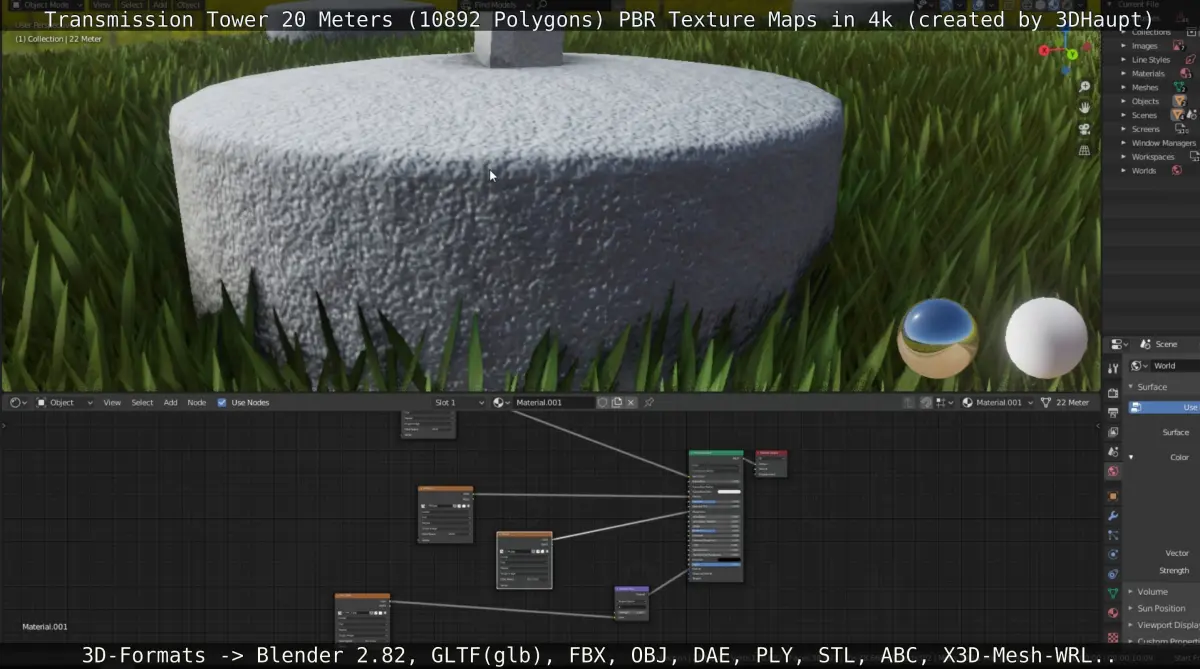Open the Slot 1 dropdown

[458, 402]
